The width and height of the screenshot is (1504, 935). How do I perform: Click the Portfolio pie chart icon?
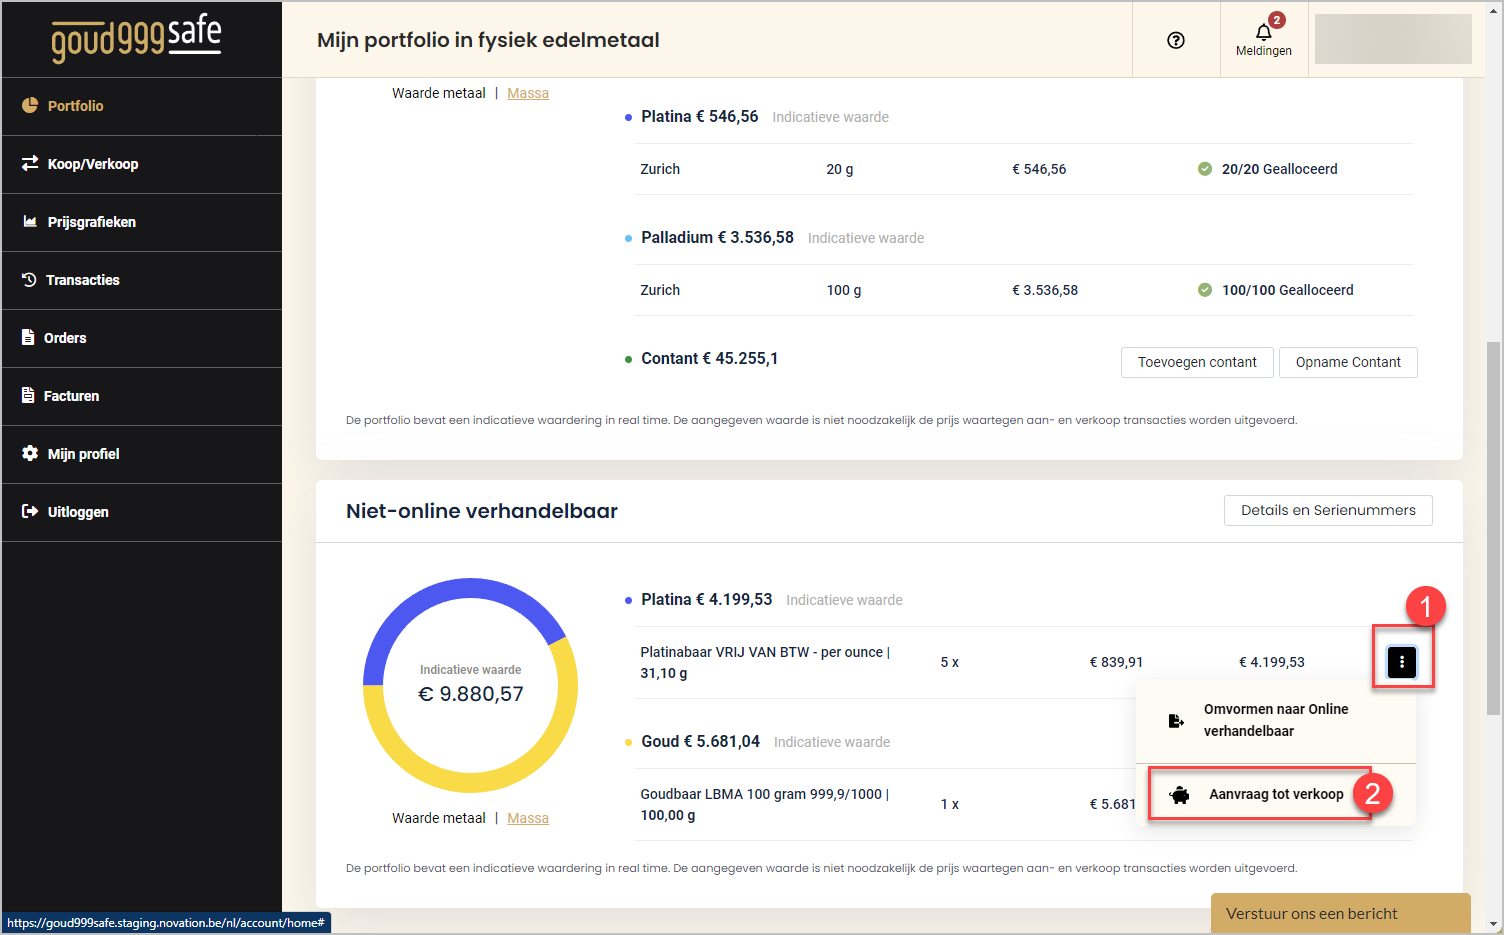30,105
